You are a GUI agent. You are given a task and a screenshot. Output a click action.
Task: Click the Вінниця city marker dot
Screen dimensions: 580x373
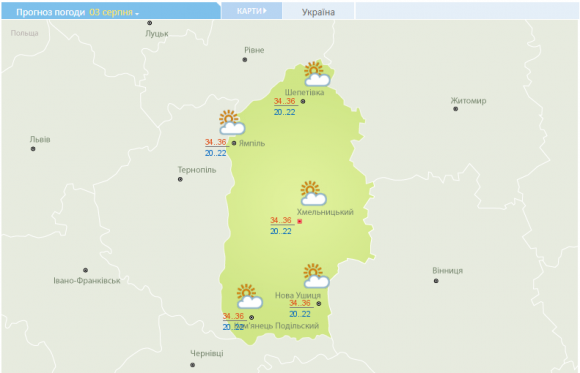(436, 281)
